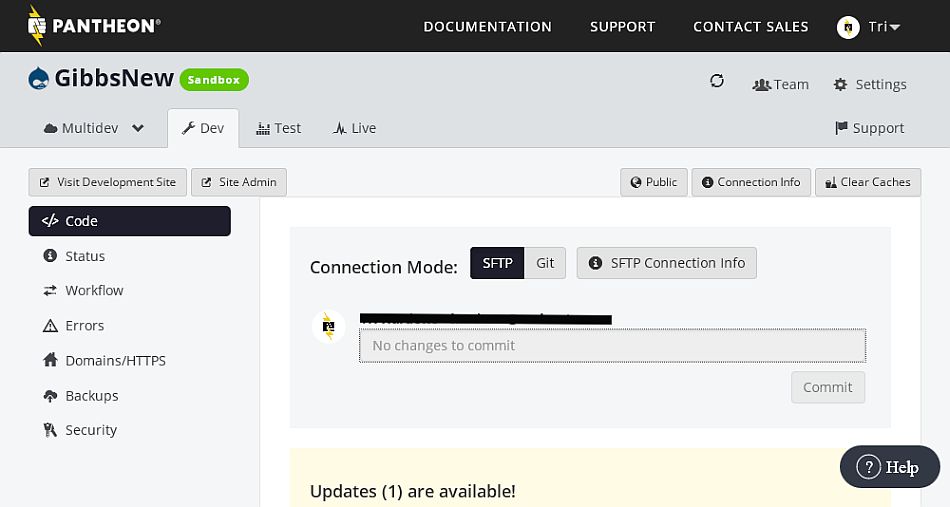Switch connection mode to Git
This screenshot has width=950, height=507.
(x=545, y=263)
